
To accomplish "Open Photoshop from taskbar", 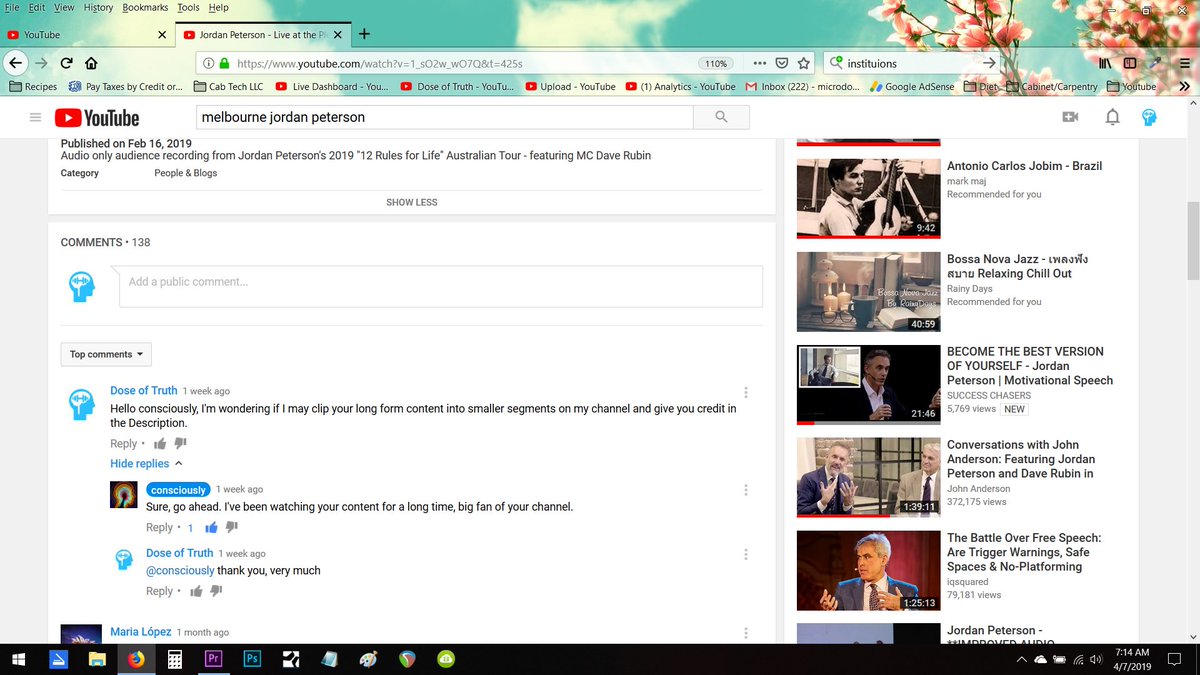I will tap(252, 659).
